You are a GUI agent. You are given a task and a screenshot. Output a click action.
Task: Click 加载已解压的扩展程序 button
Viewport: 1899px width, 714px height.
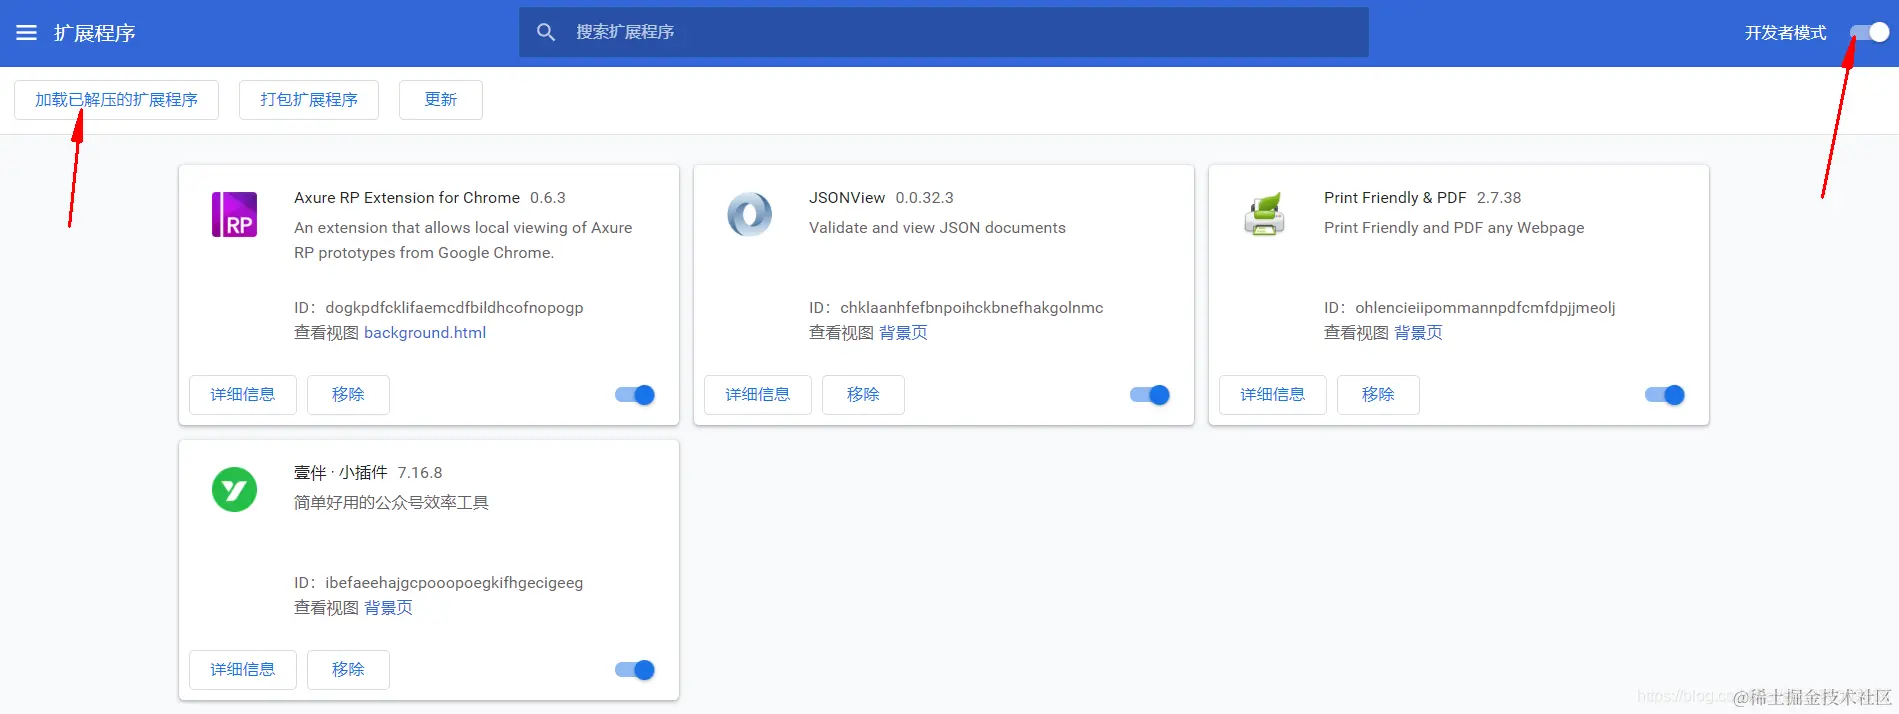pos(116,100)
